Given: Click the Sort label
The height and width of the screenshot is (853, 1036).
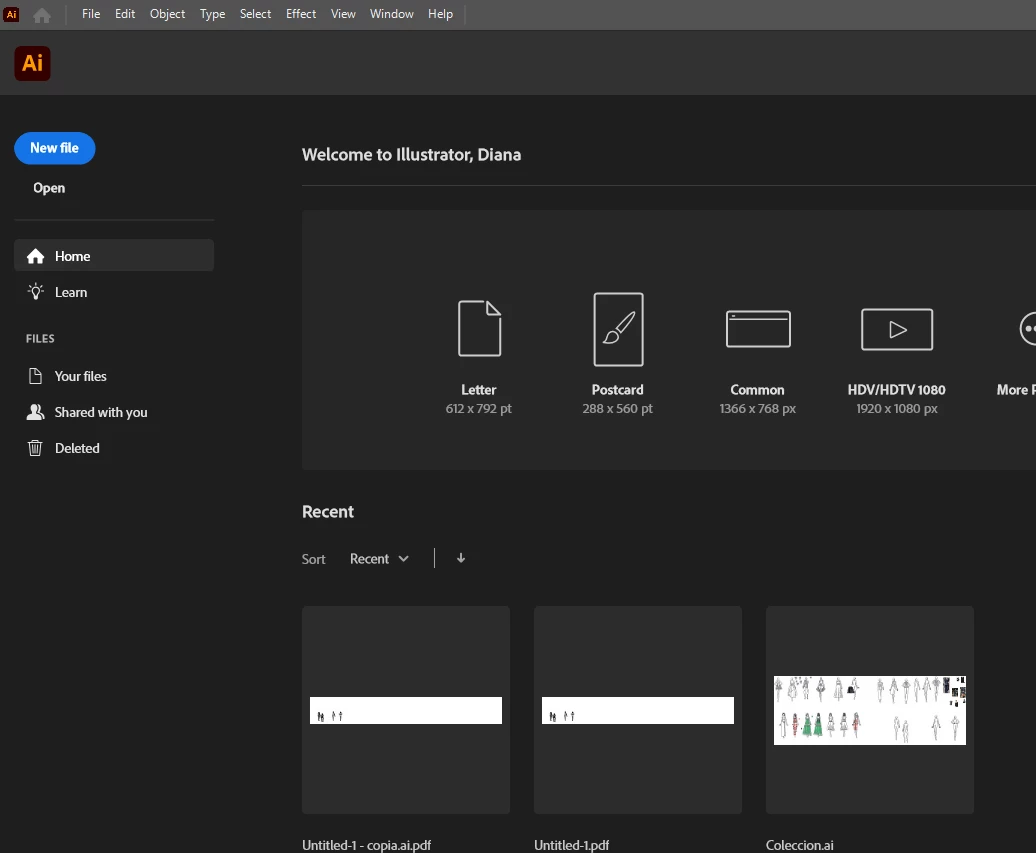Looking at the screenshot, I should pyautogui.click(x=314, y=559).
